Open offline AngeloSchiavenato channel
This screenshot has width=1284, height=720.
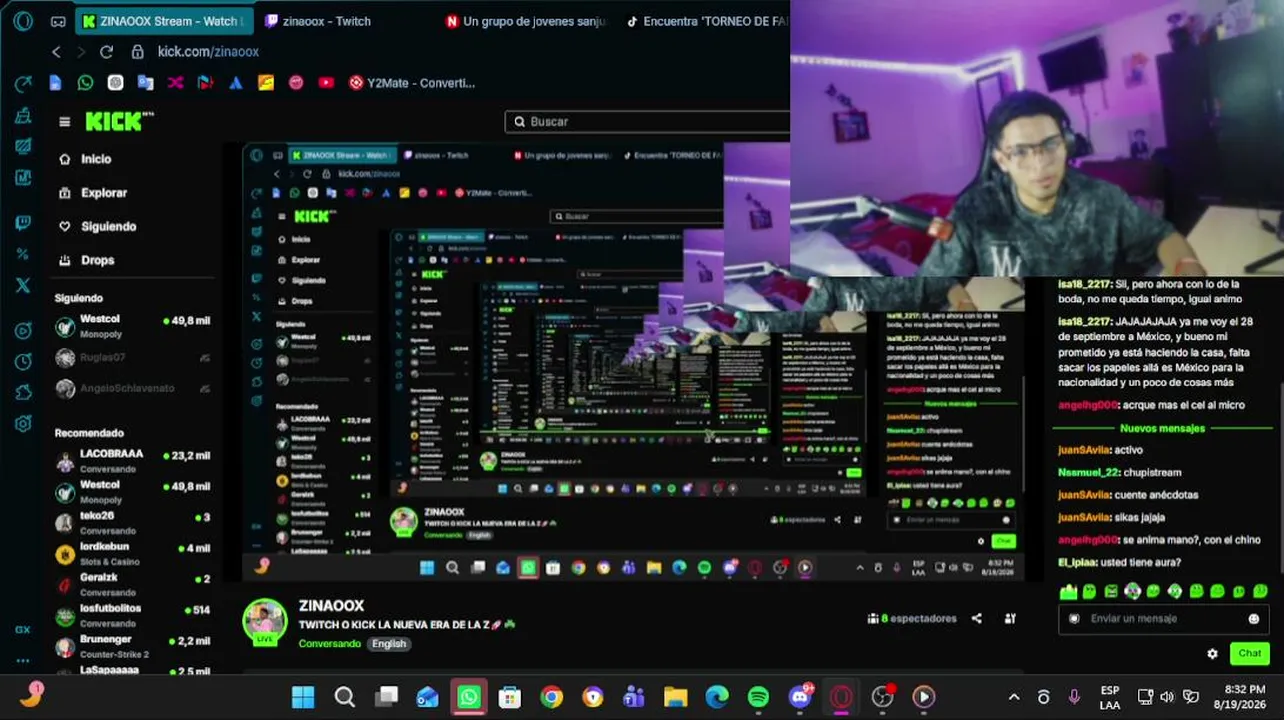click(x=133, y=388)
